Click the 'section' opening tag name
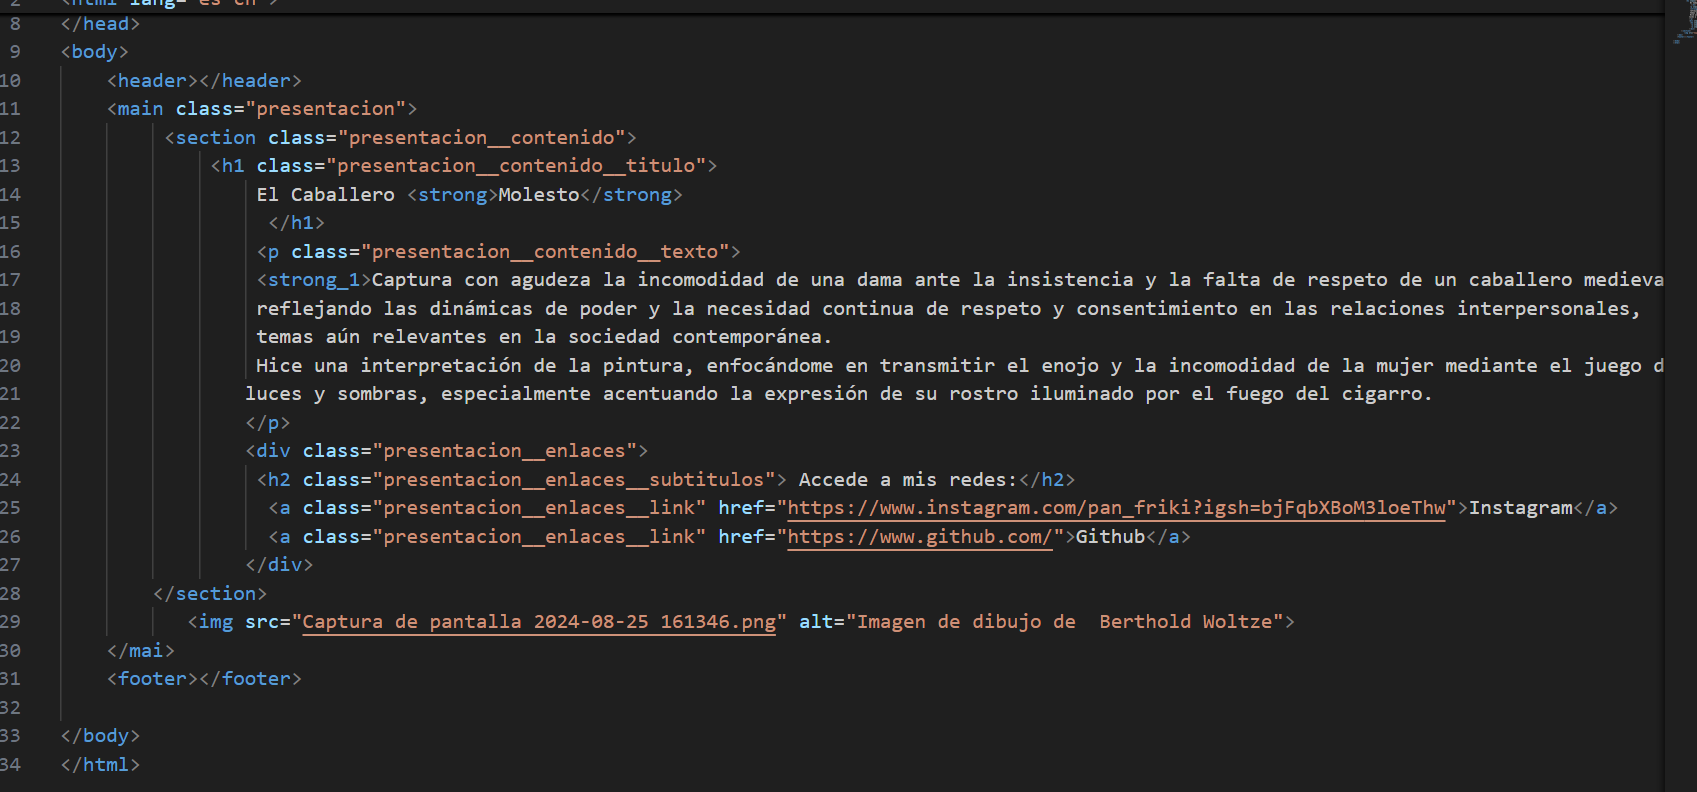1697x792 pixels. click(x=216, y=138)
